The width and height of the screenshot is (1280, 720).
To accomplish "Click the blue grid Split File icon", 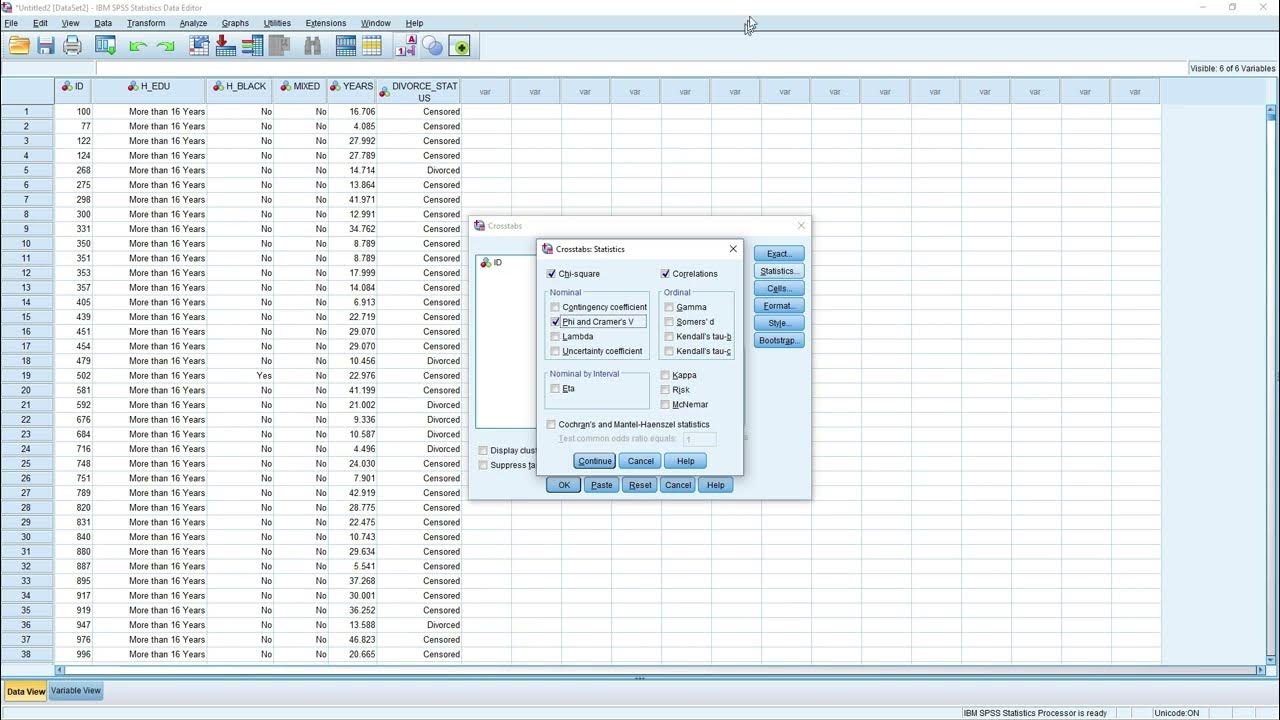I will pos(346,45).
